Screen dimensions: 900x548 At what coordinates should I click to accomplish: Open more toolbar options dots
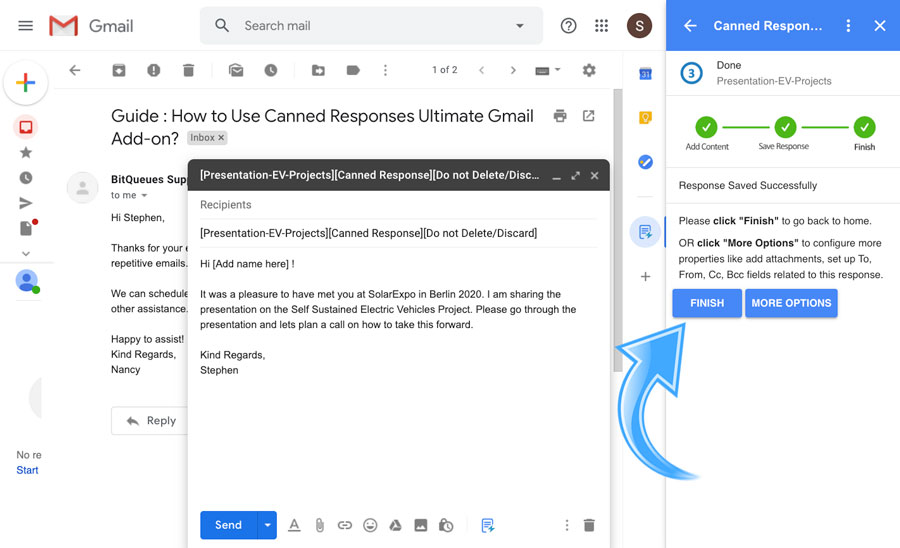point(385,70)
